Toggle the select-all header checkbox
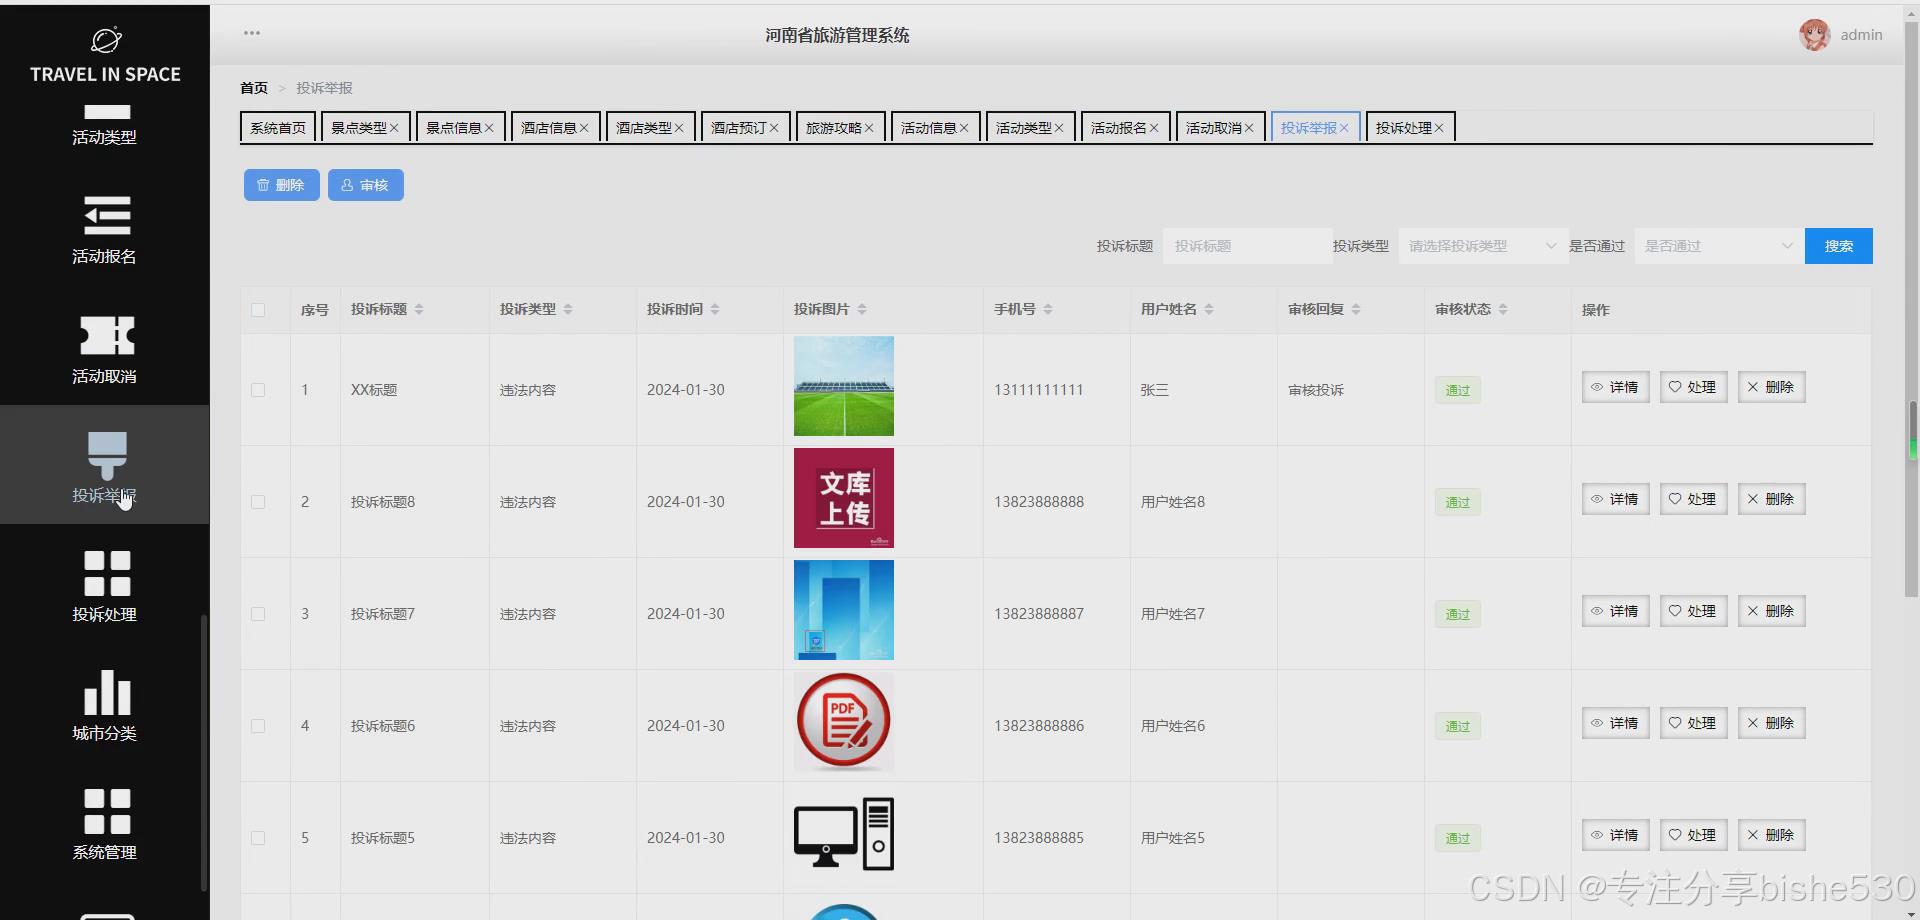Image resolution: width=1920 pixels, height=920 pixels. (258, 310)
